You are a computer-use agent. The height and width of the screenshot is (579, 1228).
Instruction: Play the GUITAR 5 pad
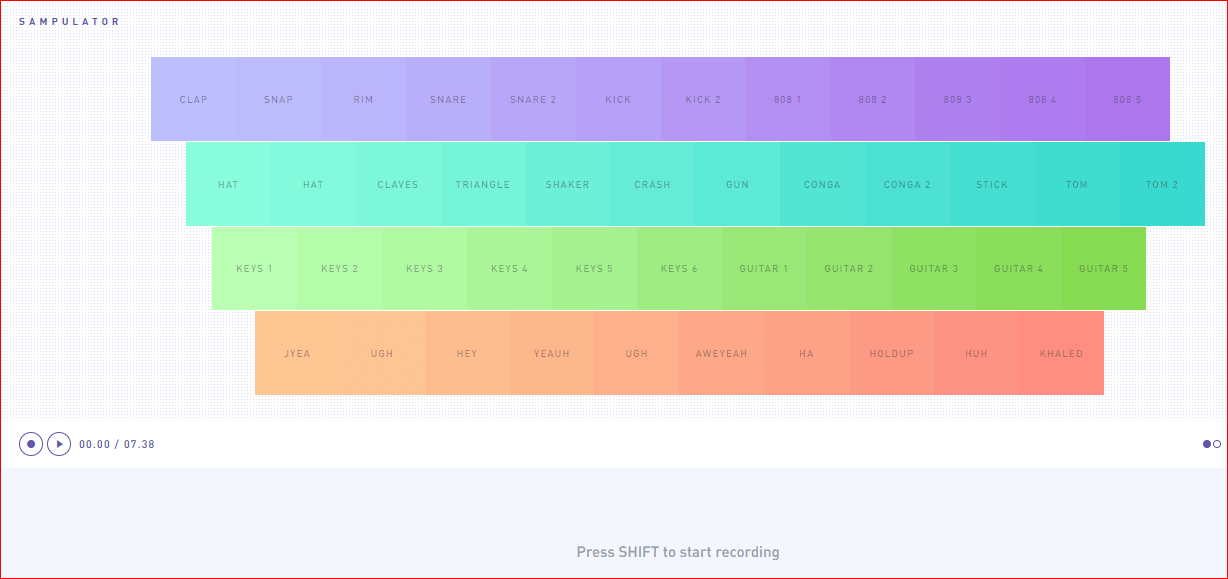1103,268
